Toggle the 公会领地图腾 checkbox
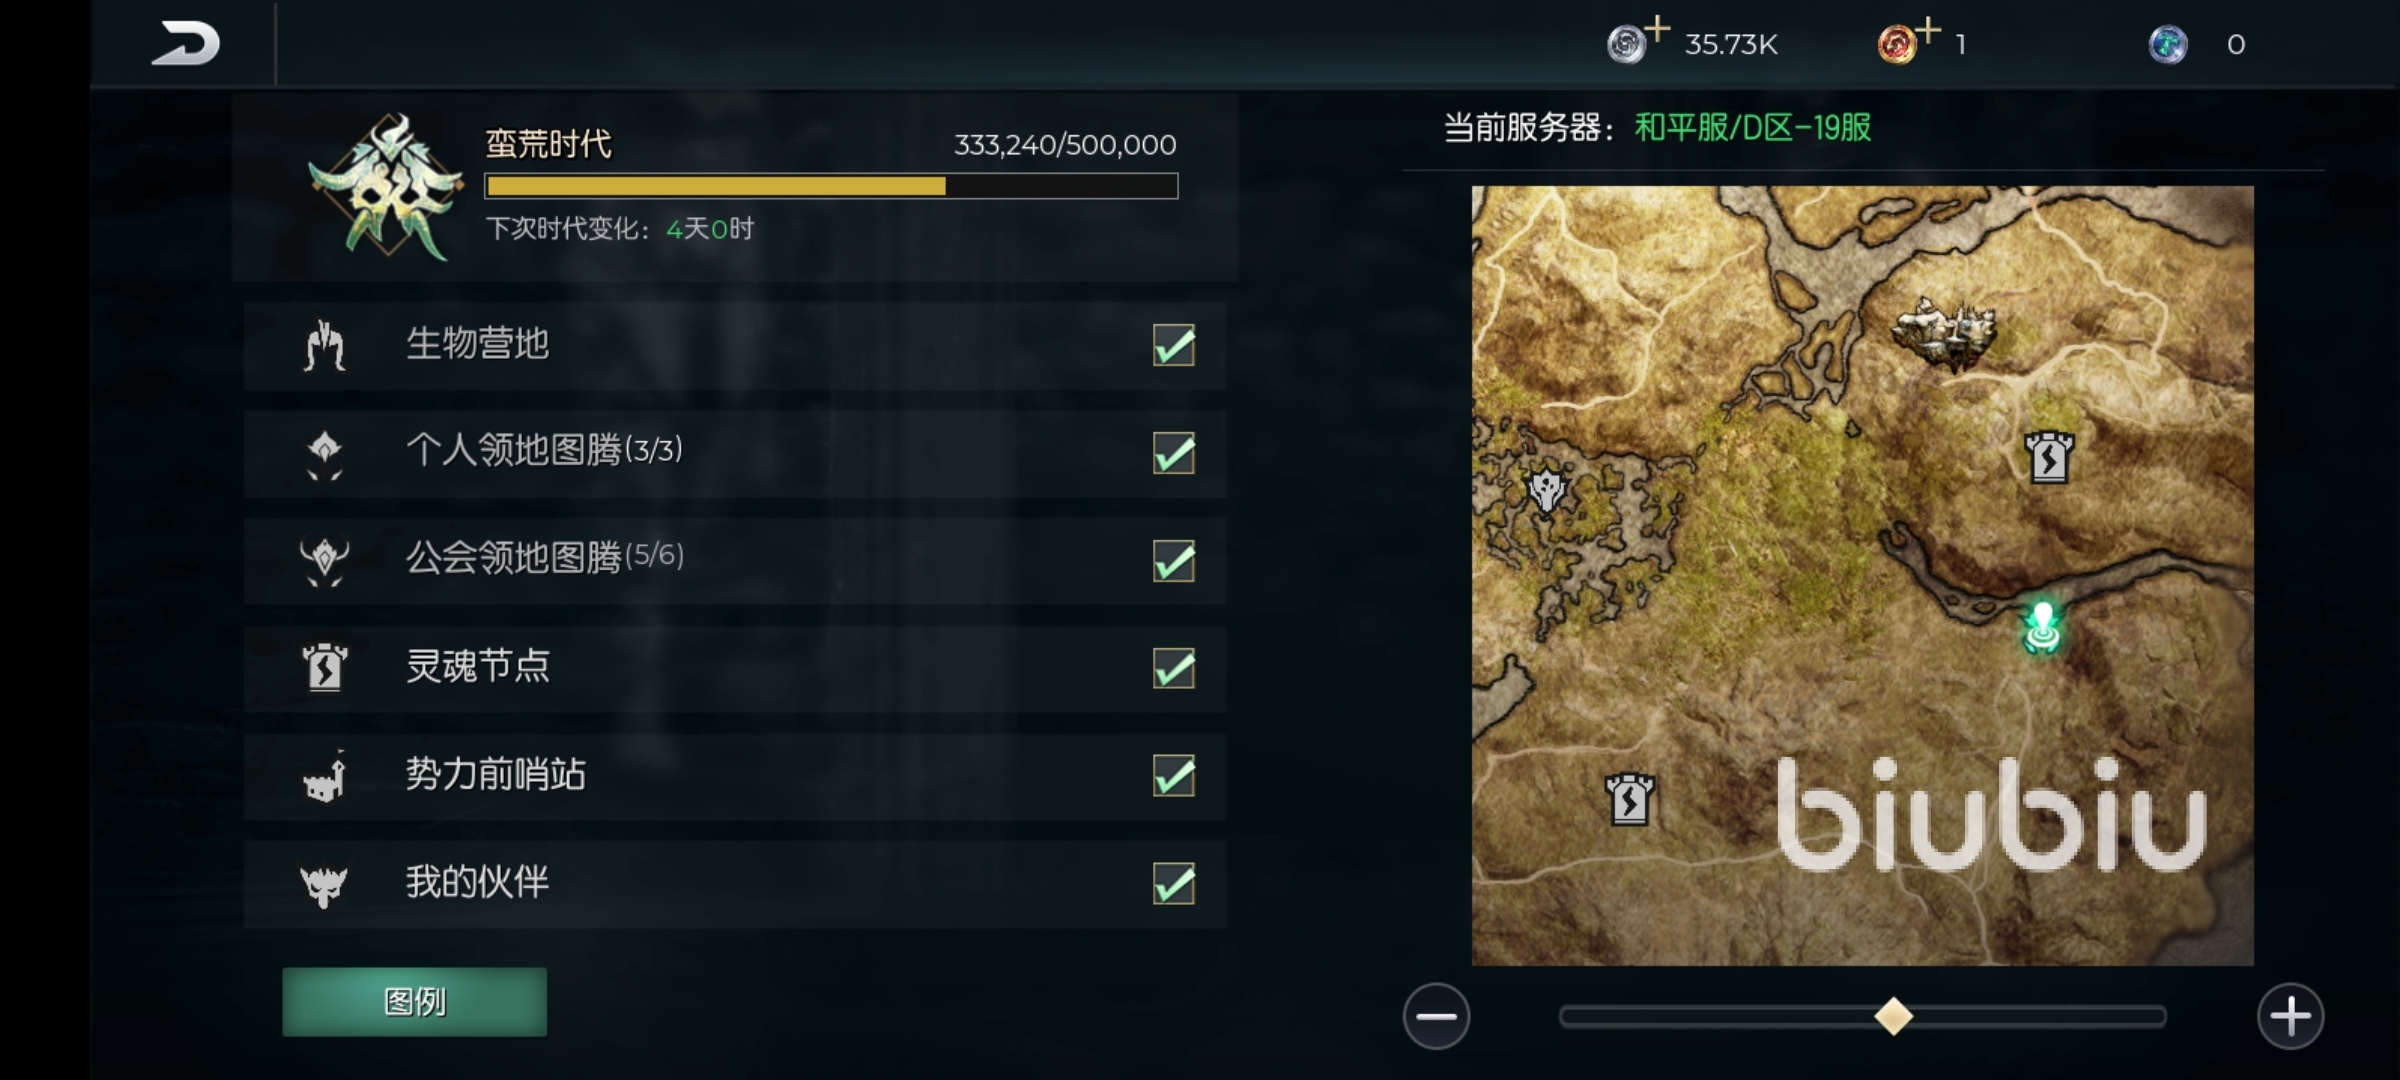 pos(1174,560)
